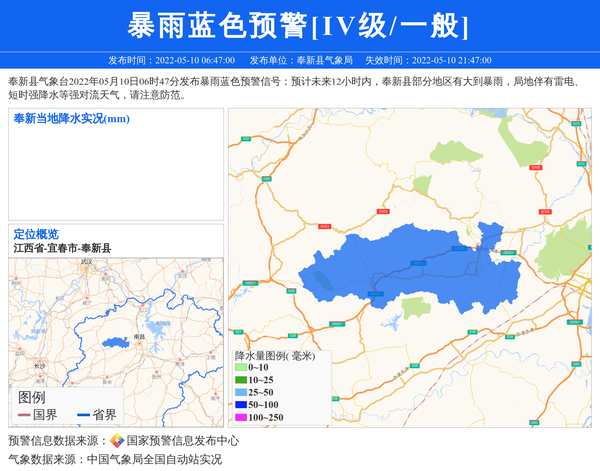Click the National Warning Center logo icon

(117, 441)
